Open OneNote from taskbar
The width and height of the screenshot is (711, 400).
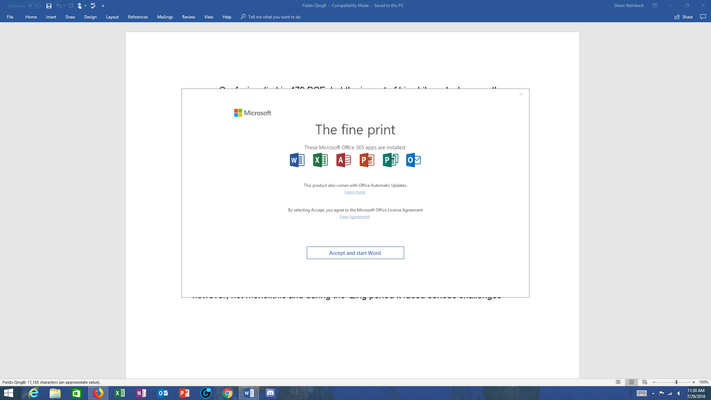[141, 393]
